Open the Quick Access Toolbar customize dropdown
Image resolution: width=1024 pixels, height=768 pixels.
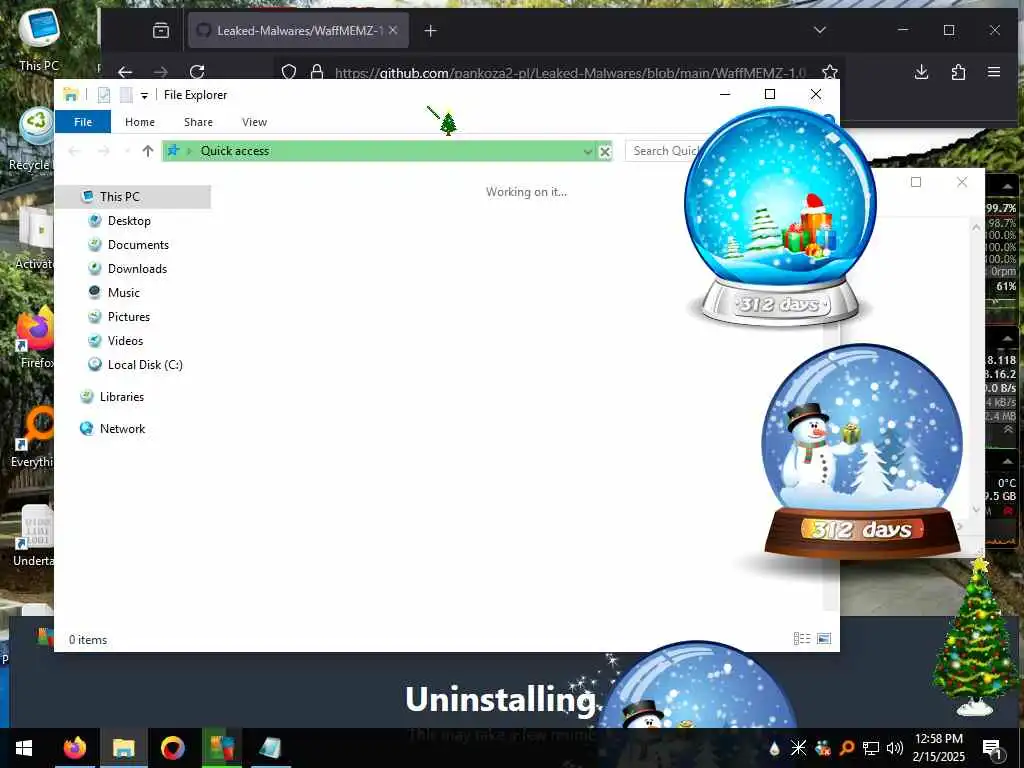[144, 95]
